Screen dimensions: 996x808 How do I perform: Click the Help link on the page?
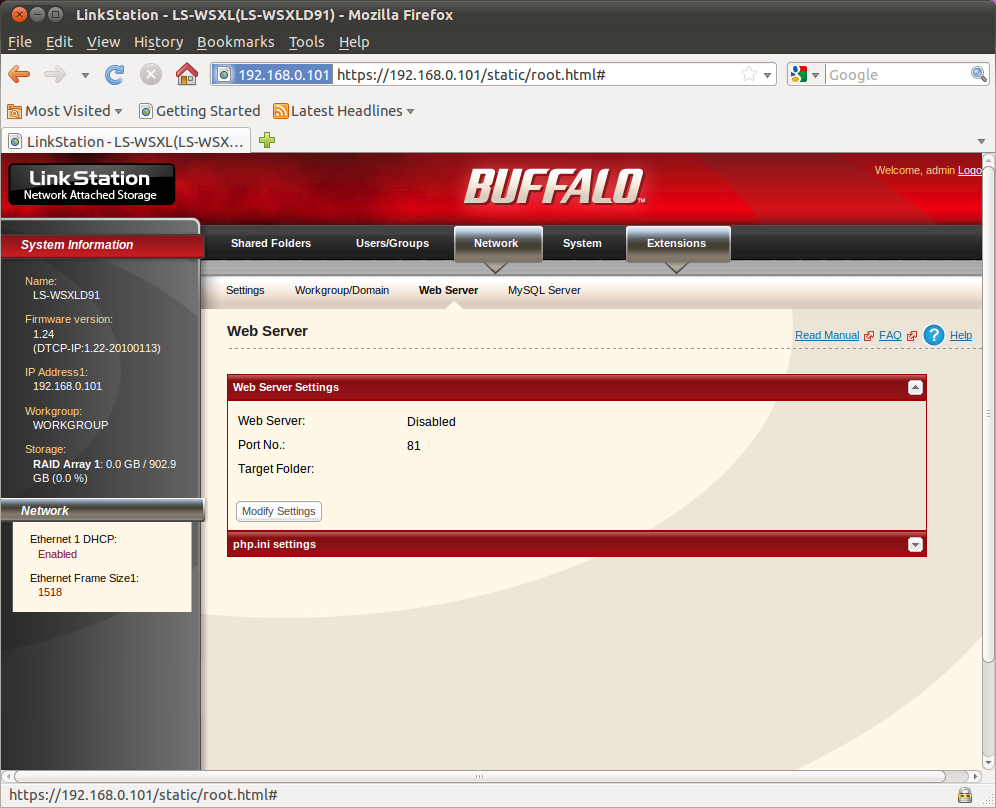pos(961,335)
